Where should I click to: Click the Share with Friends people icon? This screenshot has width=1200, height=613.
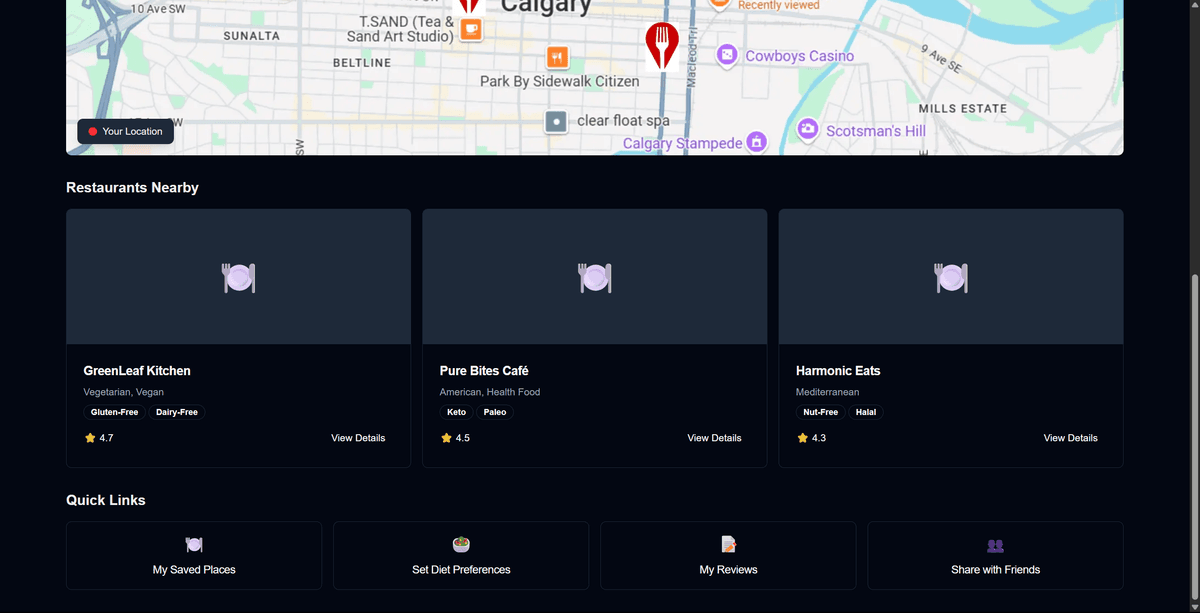tap(994, 544)
